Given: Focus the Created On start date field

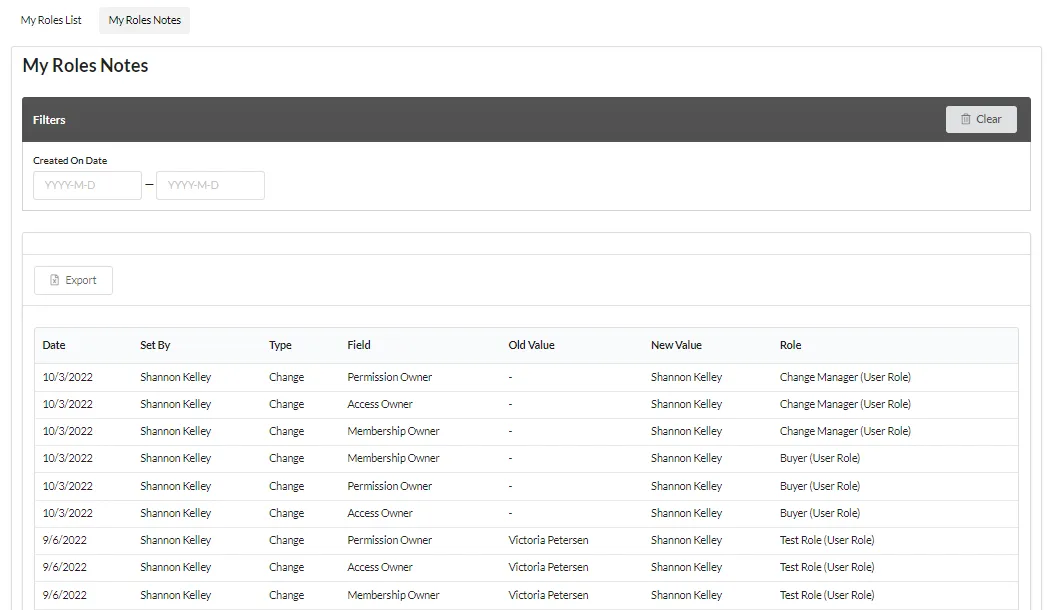Looking at the screenshot, I should [x=87, y=186].
